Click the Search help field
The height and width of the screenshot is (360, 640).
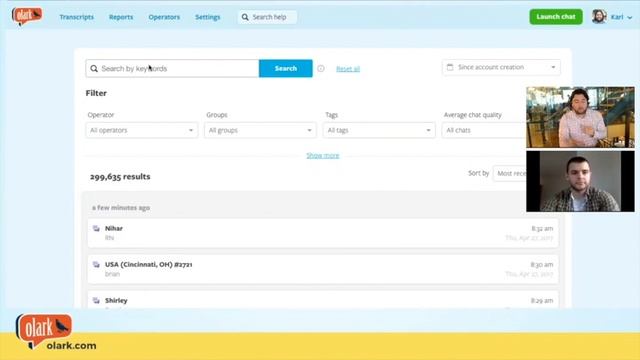[x=267, y=17]
